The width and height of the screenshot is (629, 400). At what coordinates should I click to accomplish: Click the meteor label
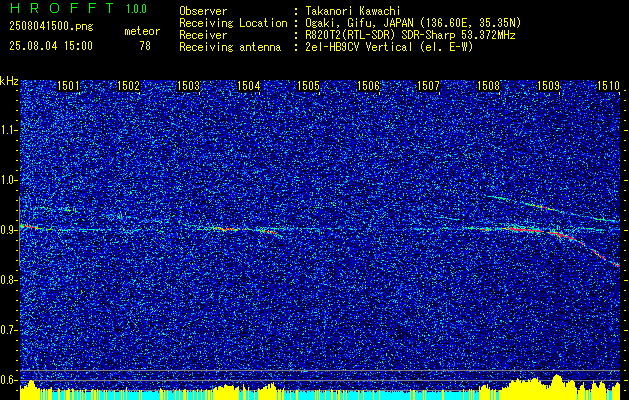pyautogui.click(x=142, y=31)
